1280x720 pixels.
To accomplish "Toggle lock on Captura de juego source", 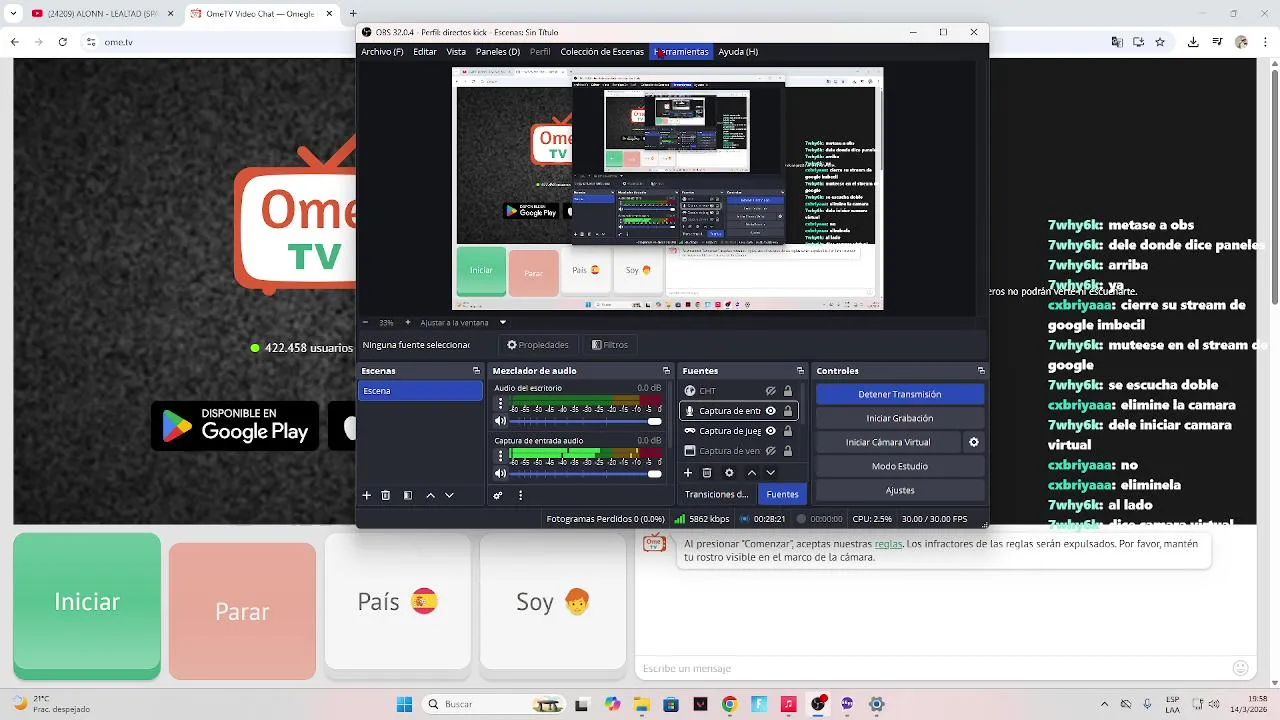I will (788, 431).
